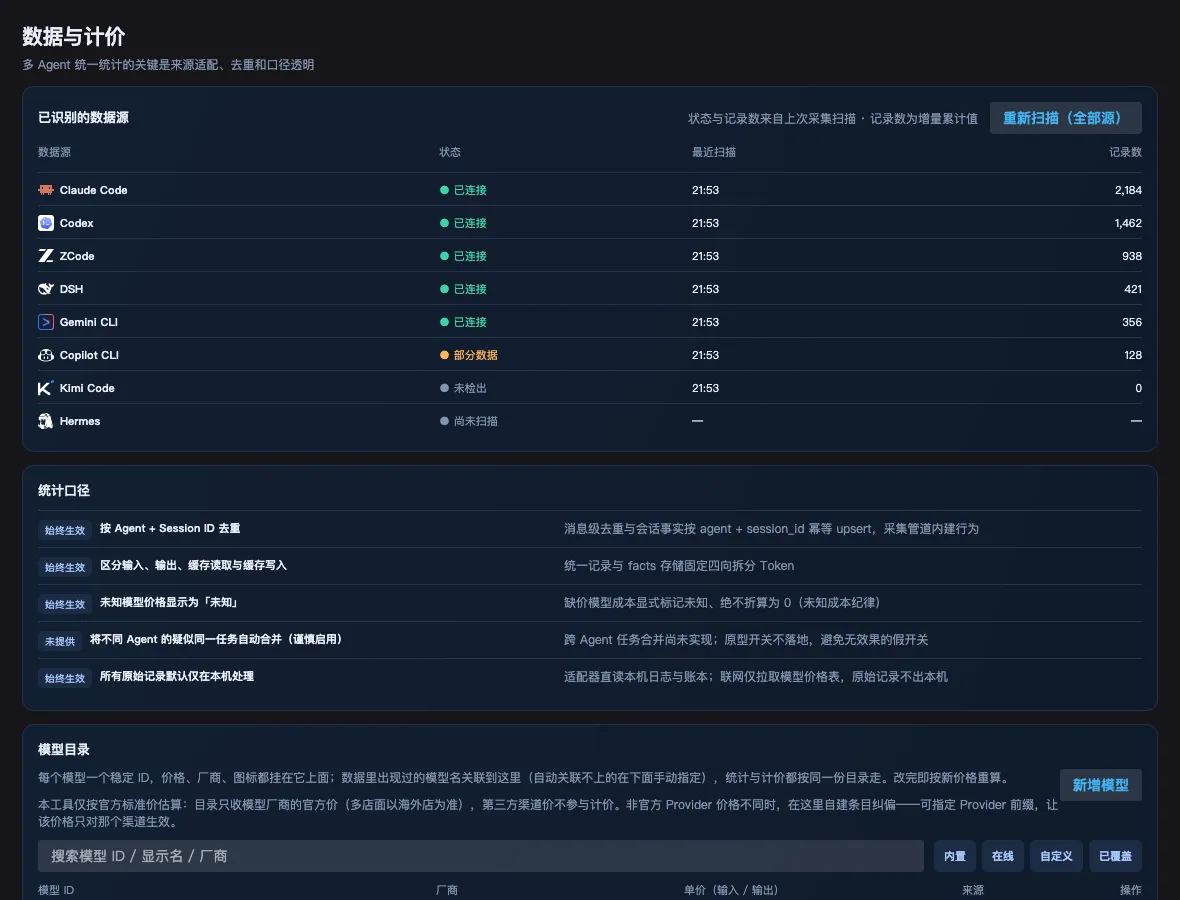Click the record count 421

point(1133,290)
